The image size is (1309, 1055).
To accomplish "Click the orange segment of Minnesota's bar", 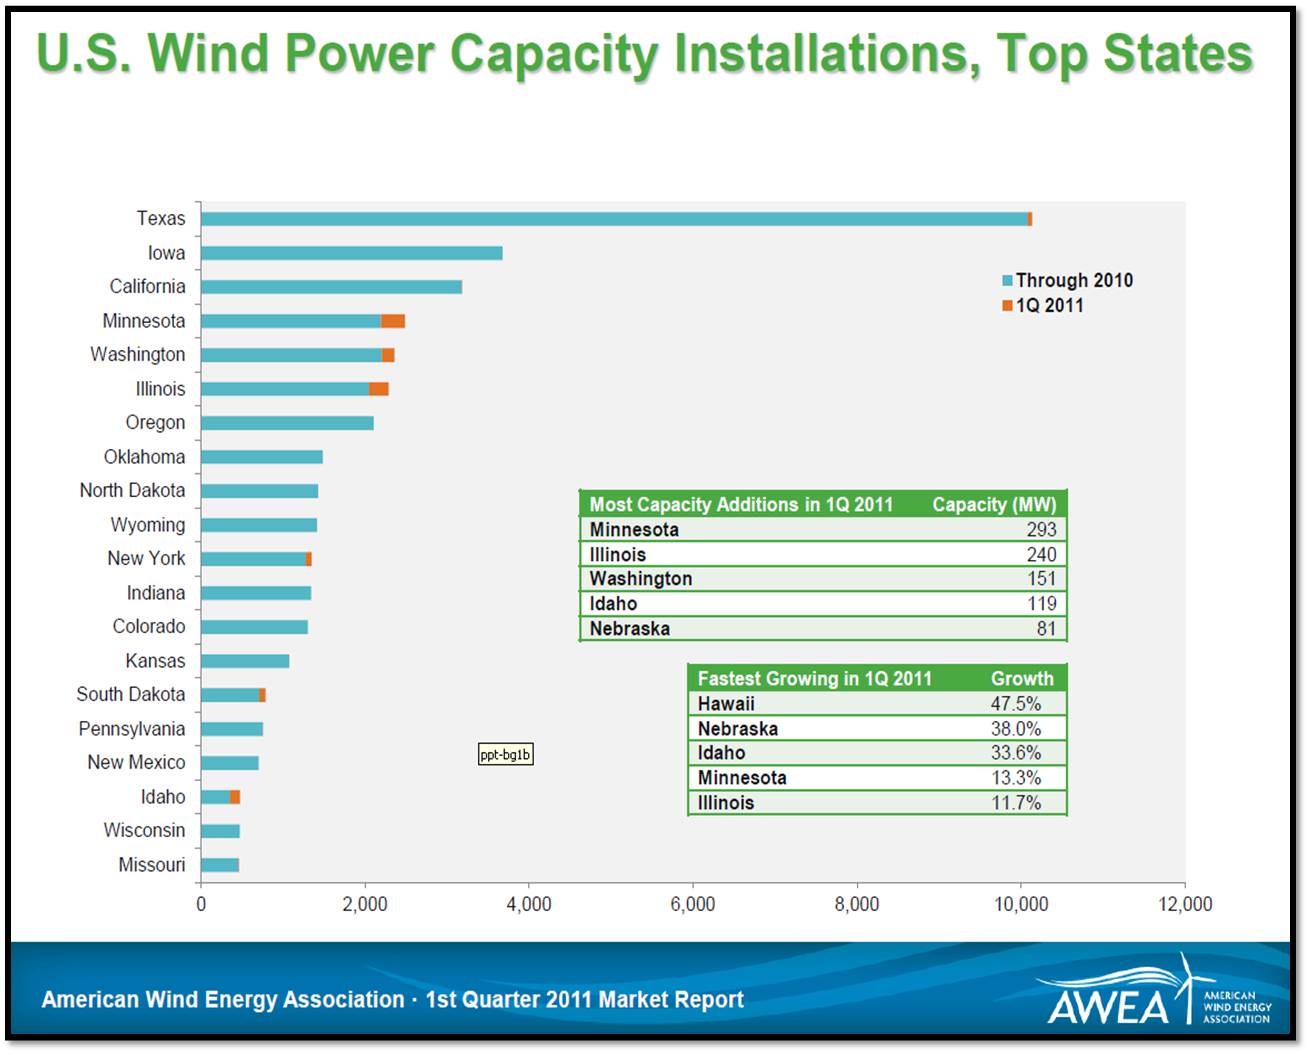I will (393, 321).
